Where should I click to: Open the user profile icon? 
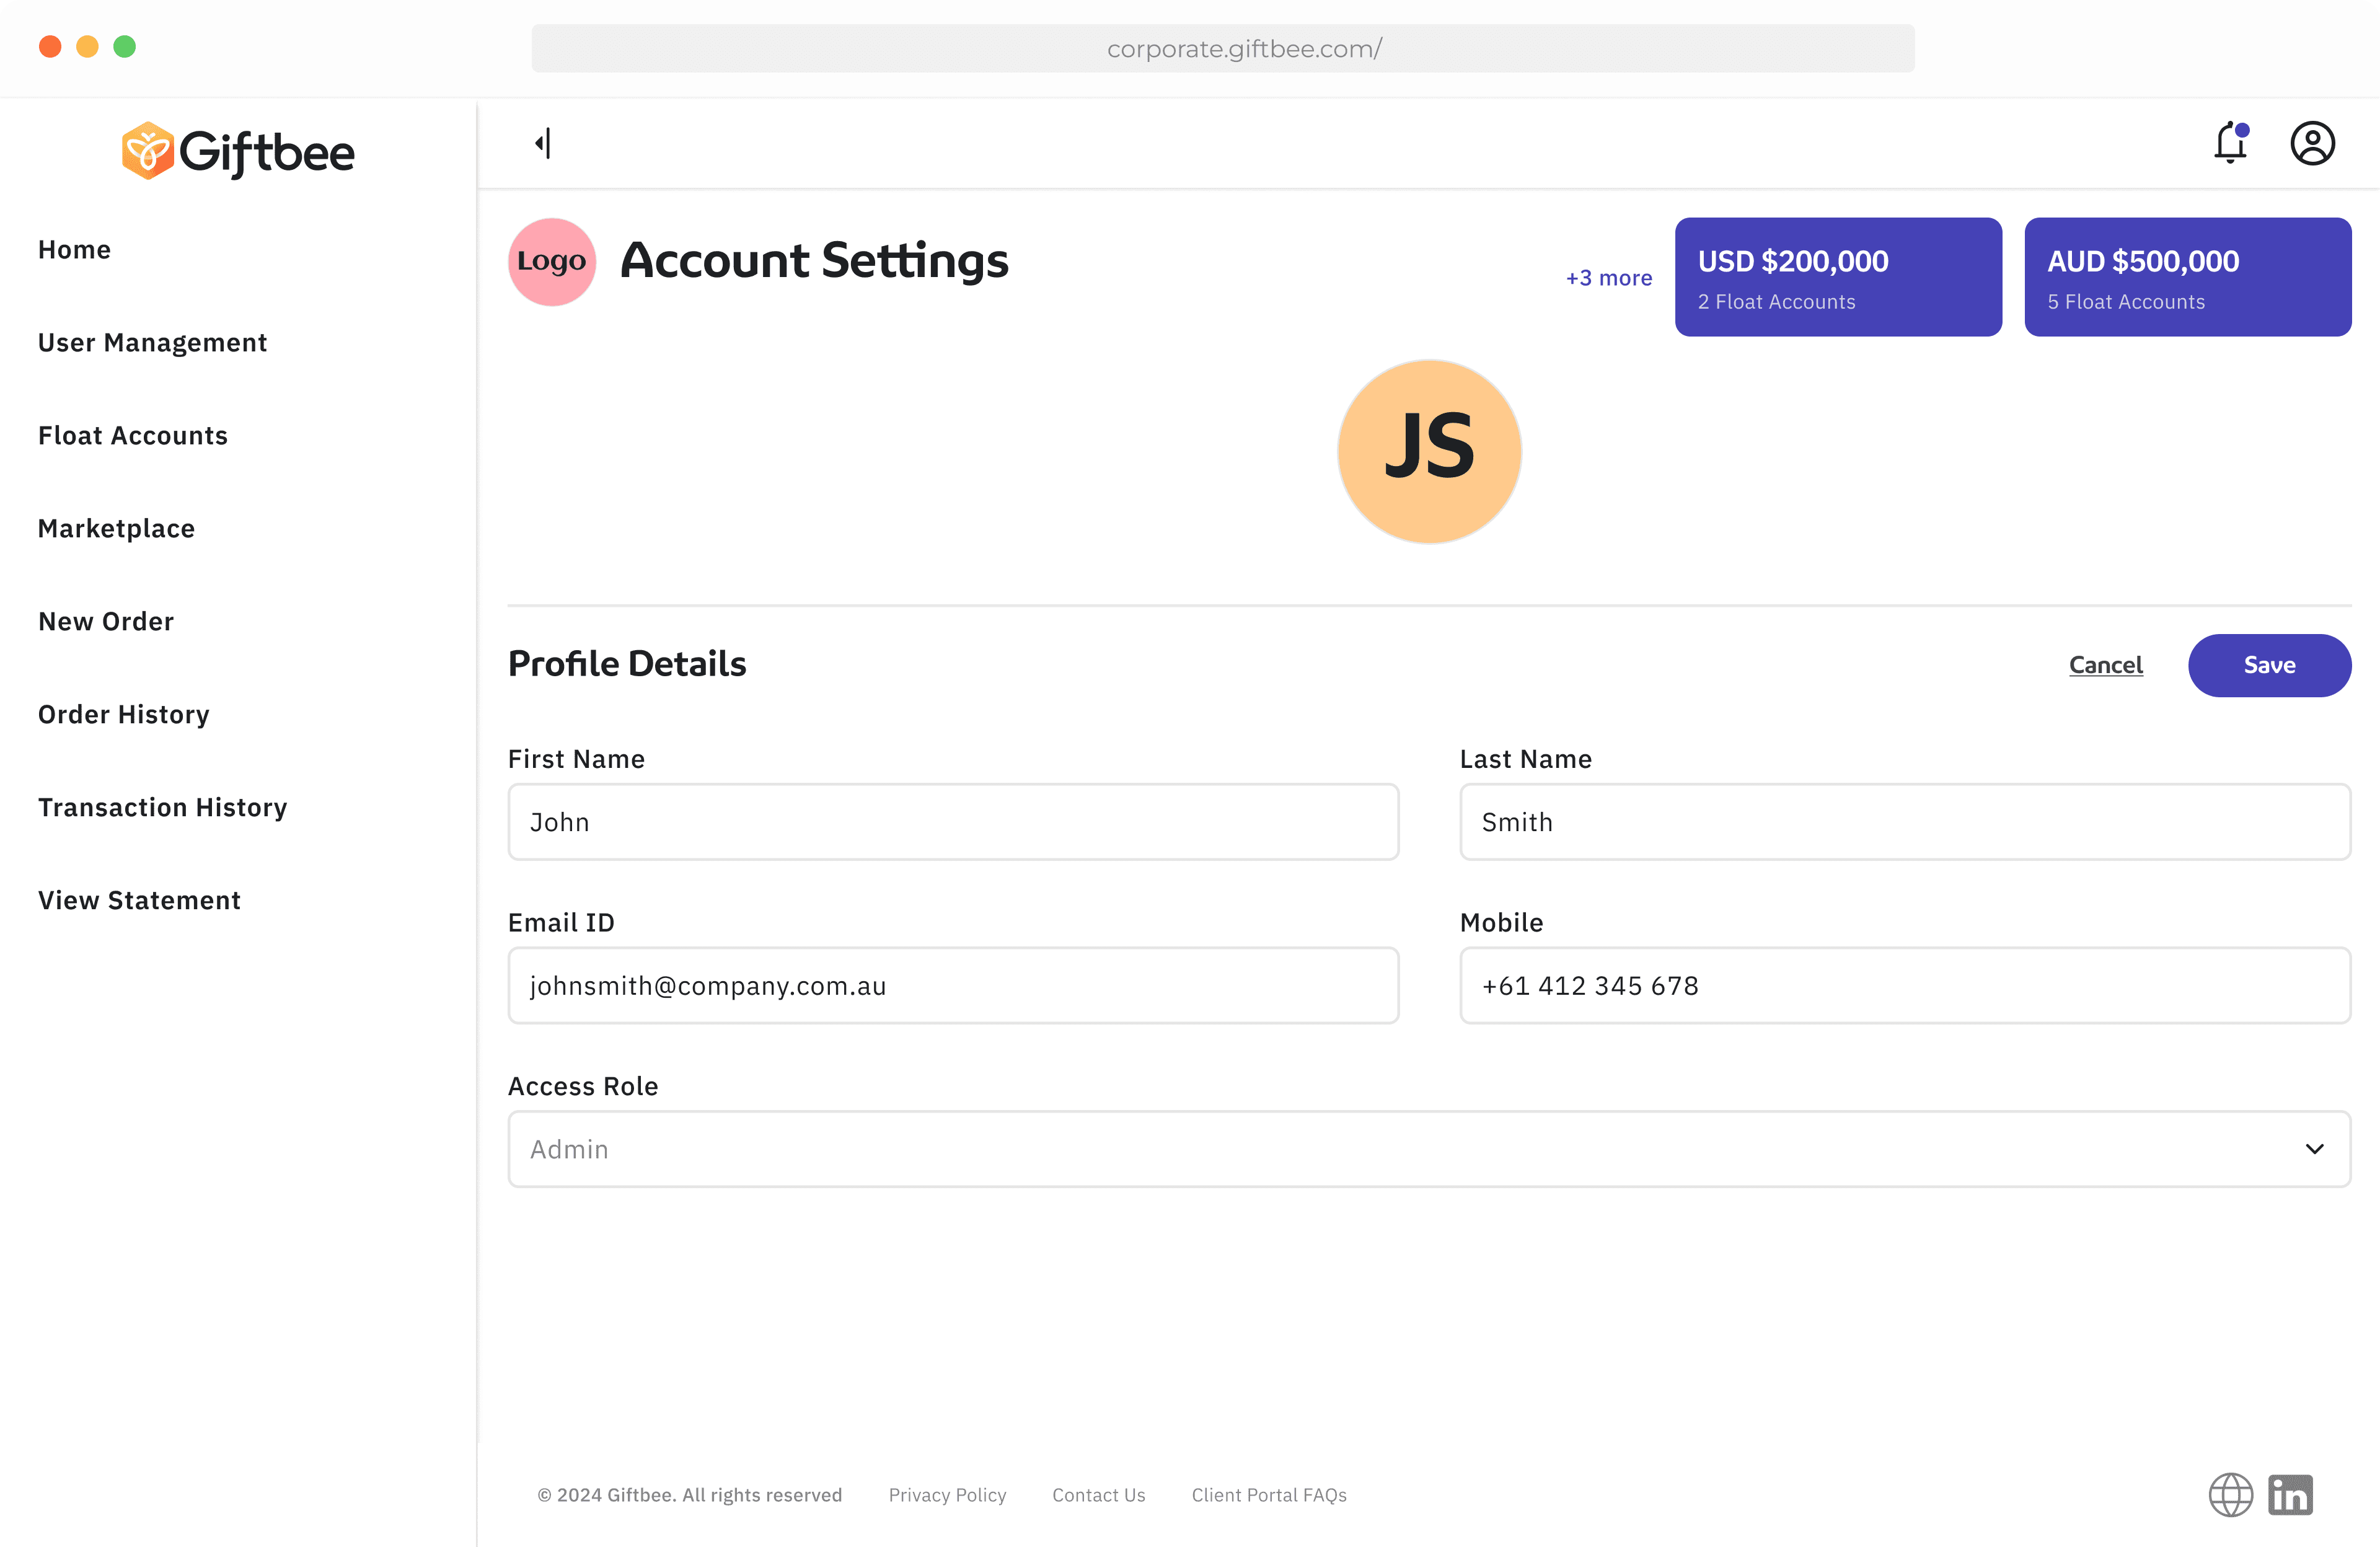2312,143
